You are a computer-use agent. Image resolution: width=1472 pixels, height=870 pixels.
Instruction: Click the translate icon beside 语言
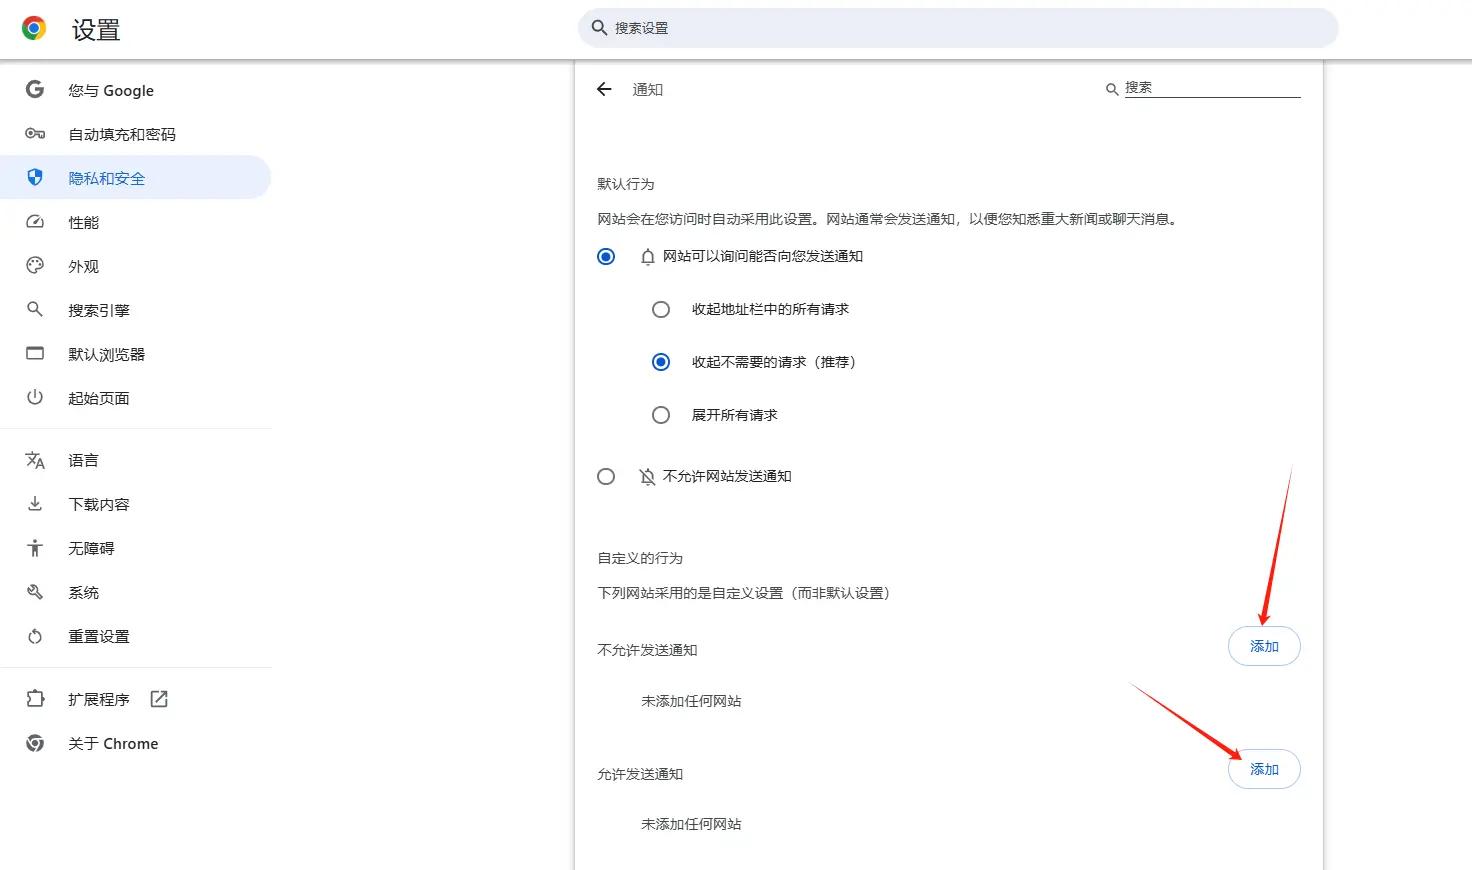pos(35,460)
